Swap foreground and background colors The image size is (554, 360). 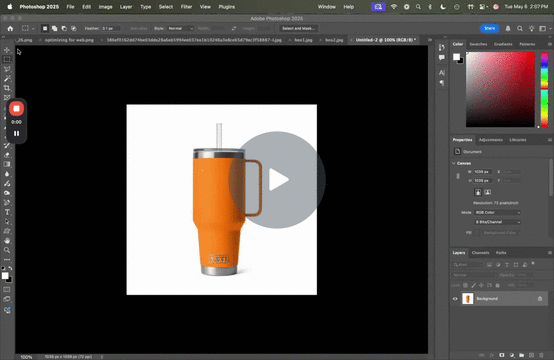(10, 268)
